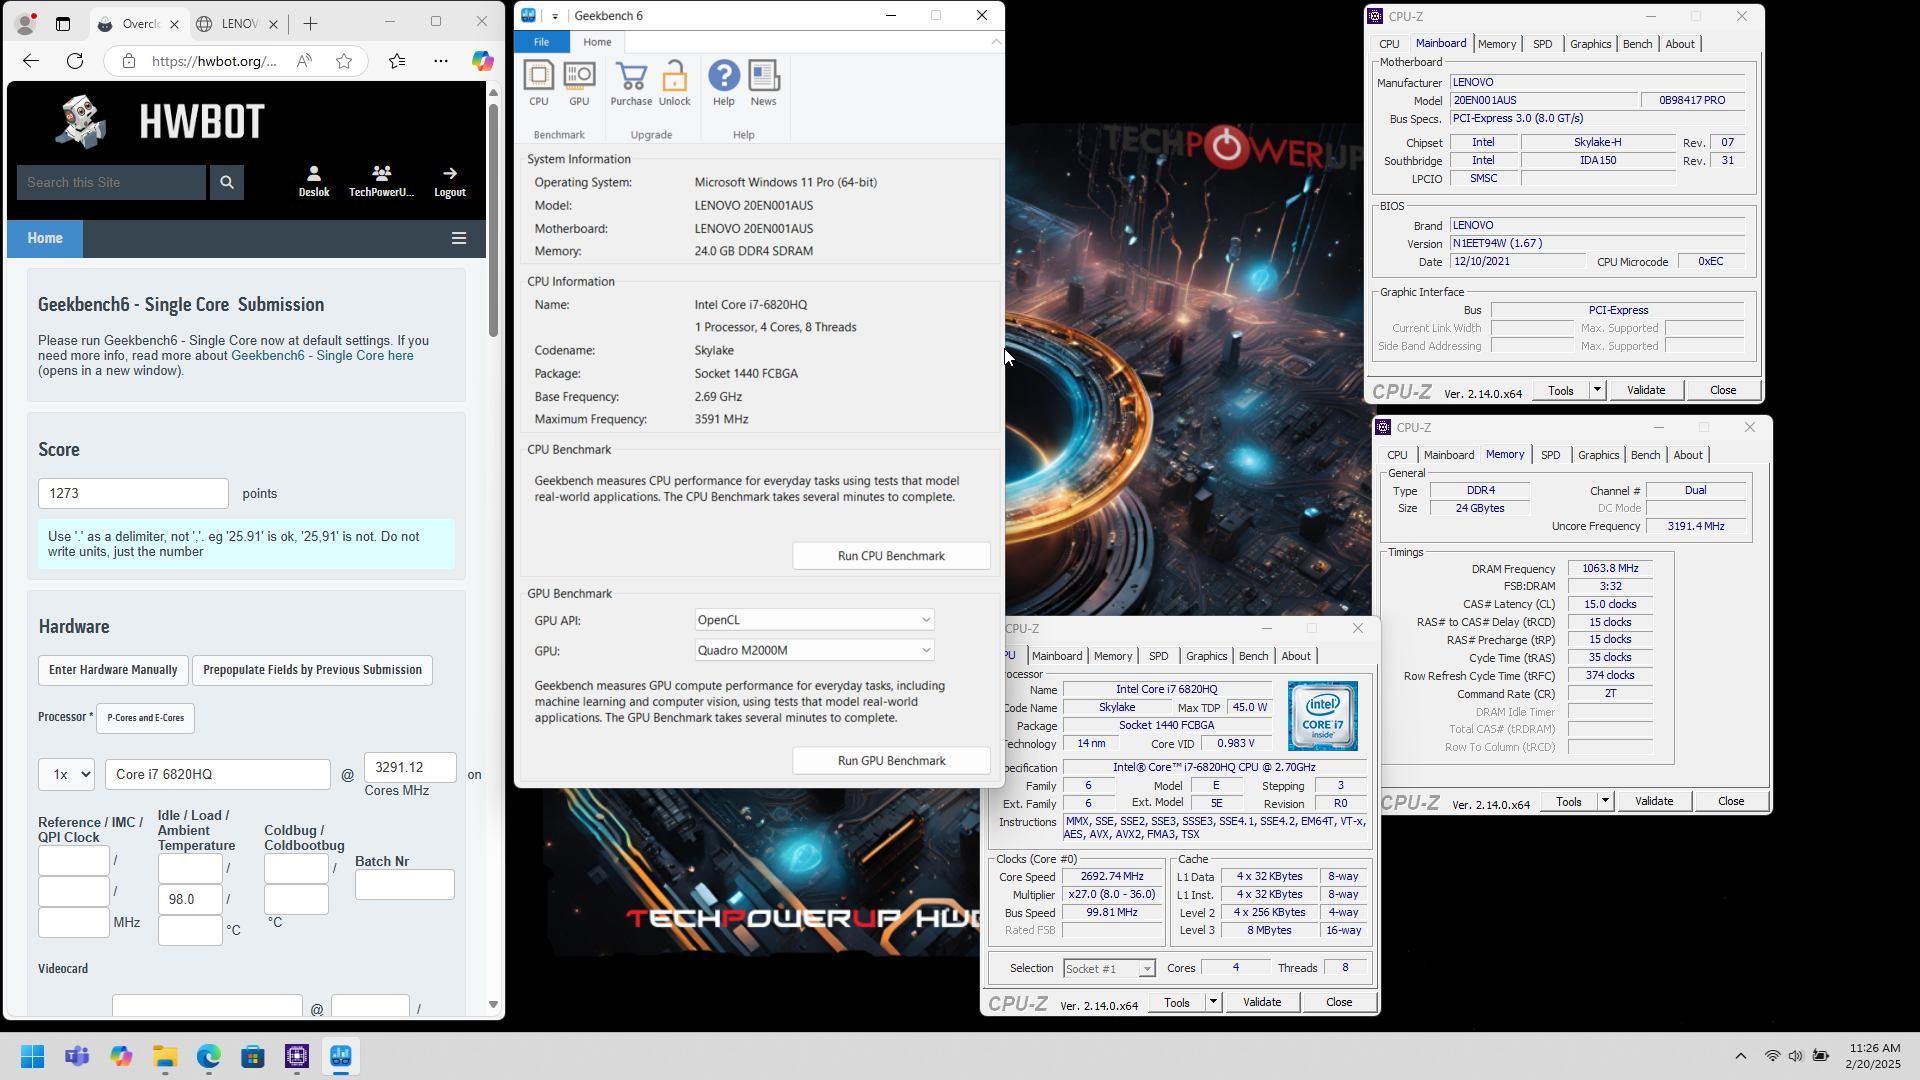Add HWBOT page to favorites star

click(344, 61)
